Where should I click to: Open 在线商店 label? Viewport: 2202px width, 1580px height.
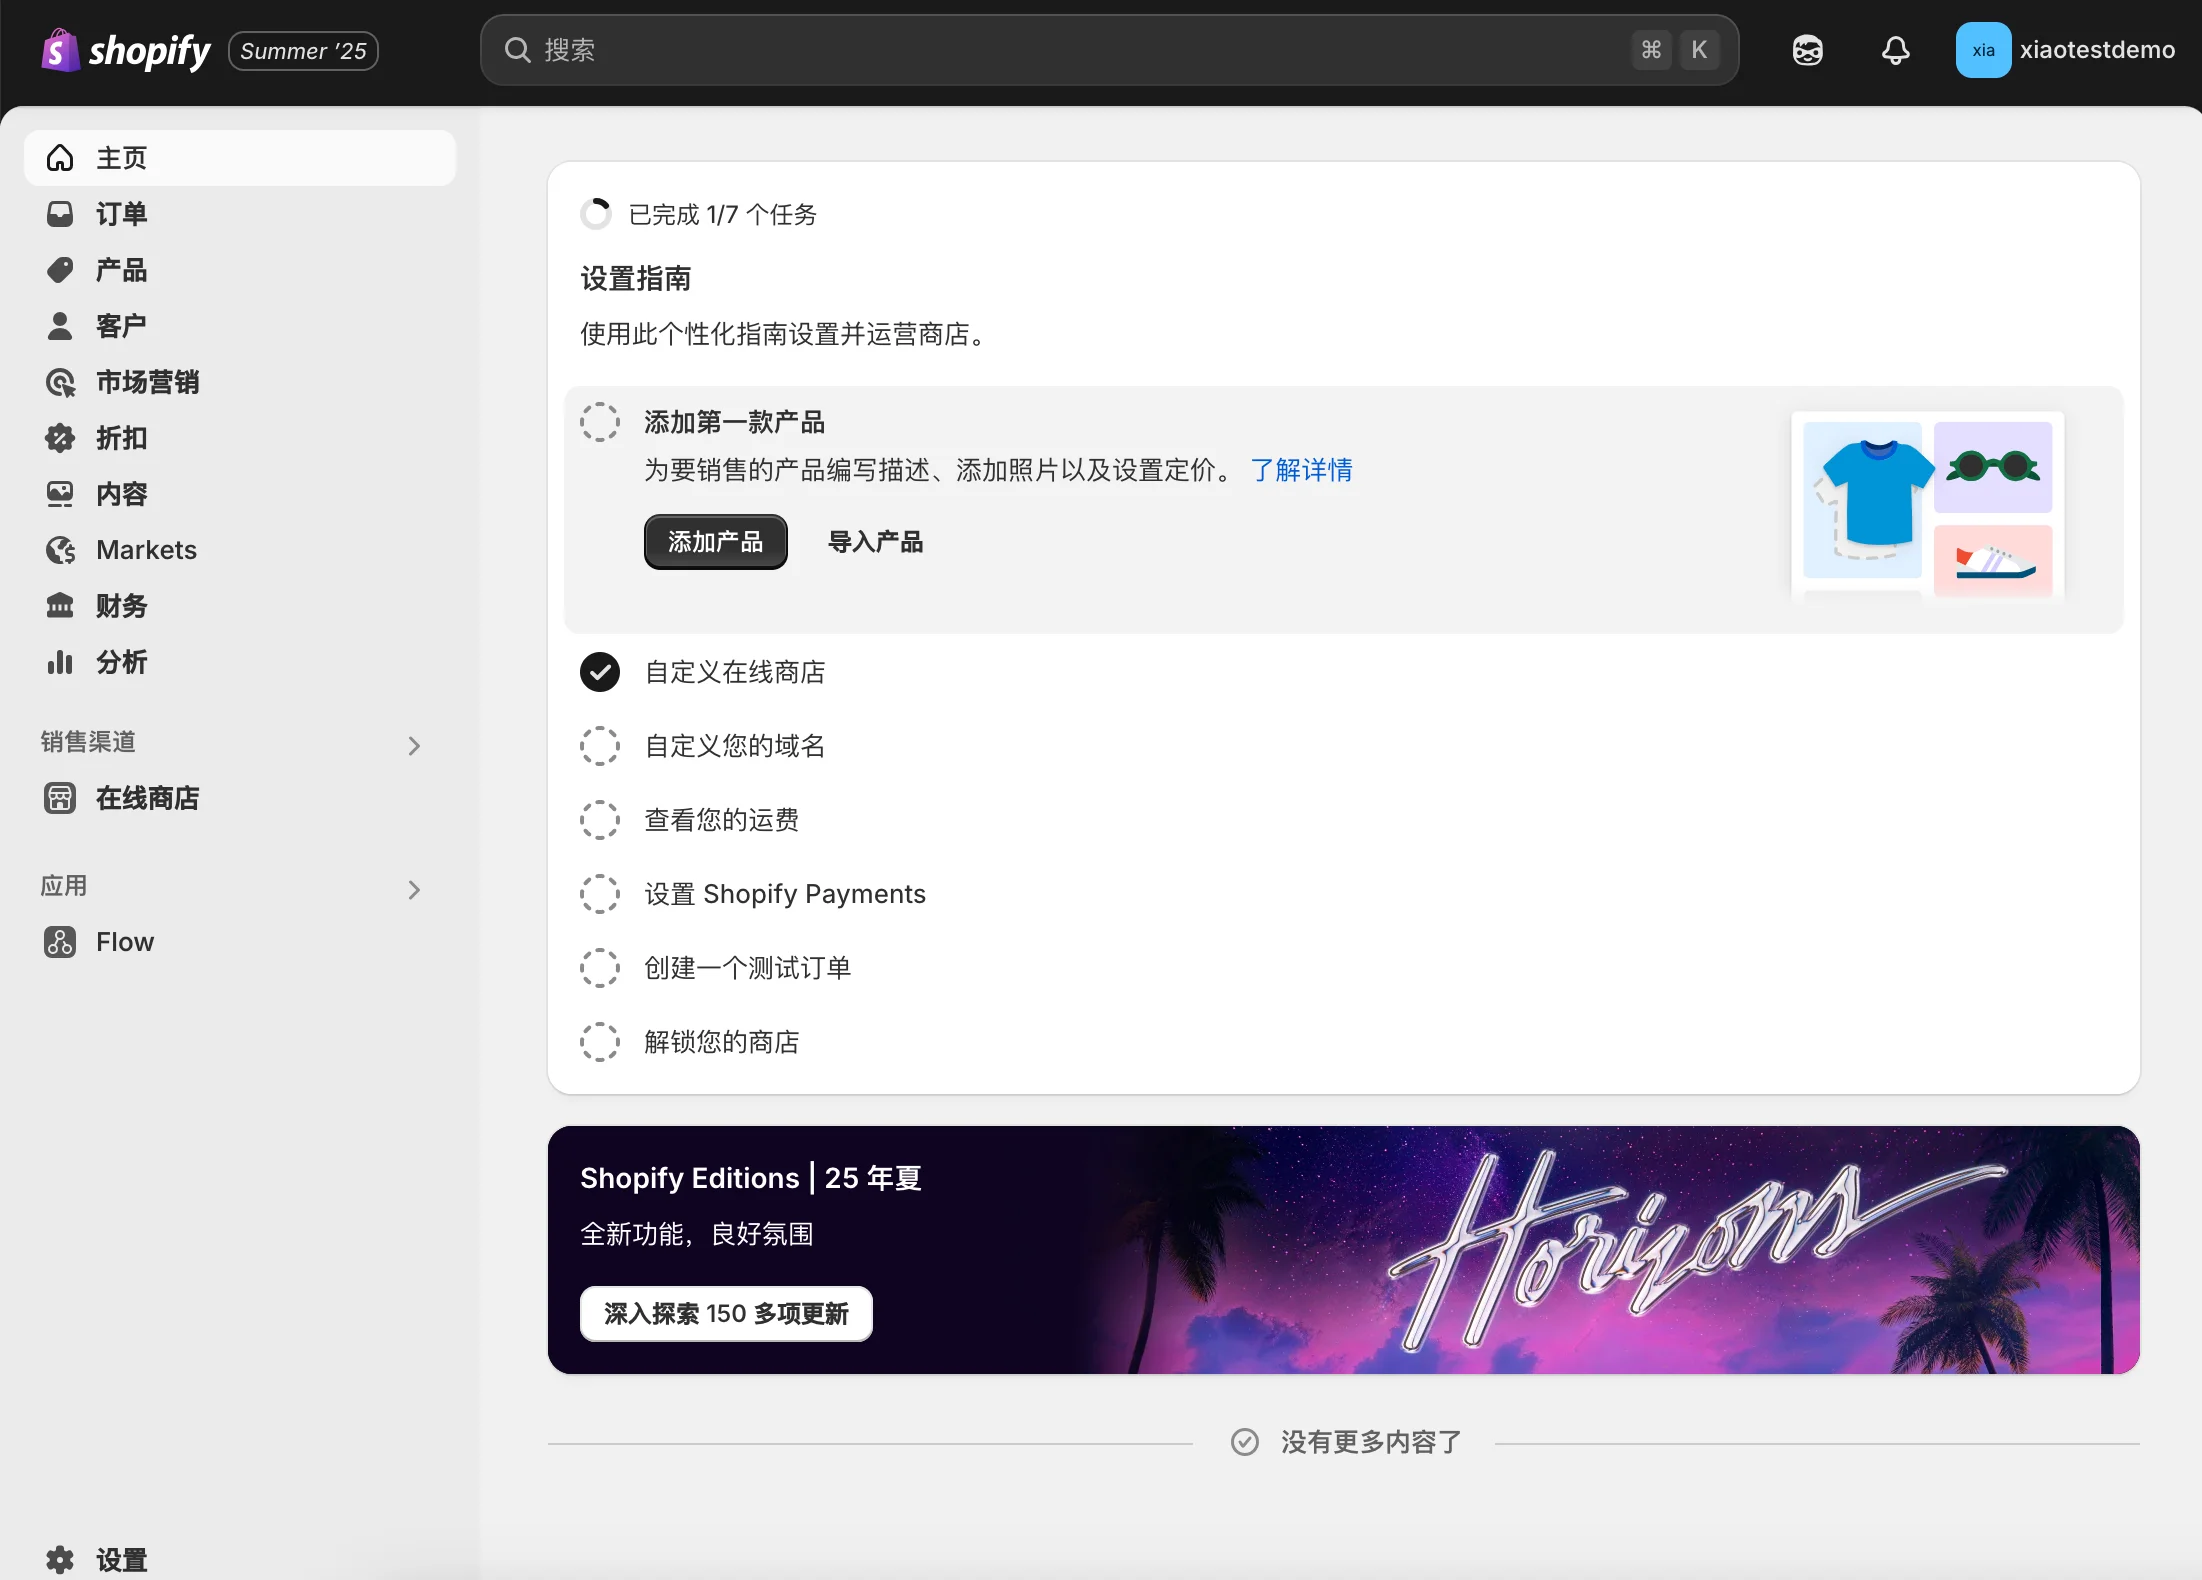(x=147, y=798)
